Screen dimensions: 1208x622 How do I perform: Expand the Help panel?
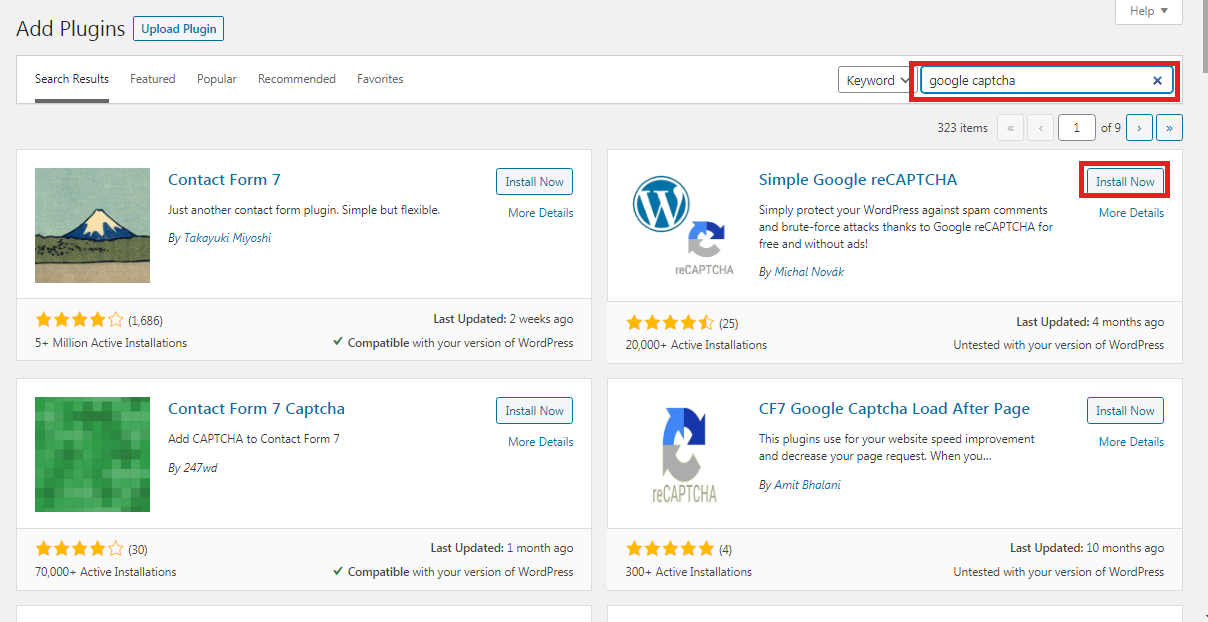1149,11
